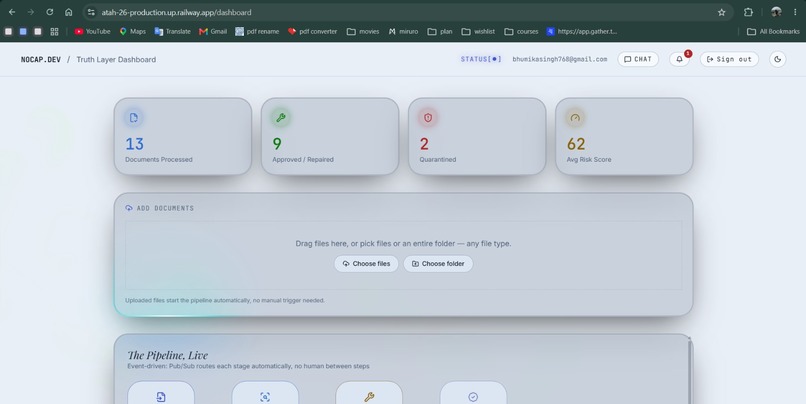Open the app.gather bookmark
Image resolution: width=806 pixels, height=404 pixels.
pos(581,31)
